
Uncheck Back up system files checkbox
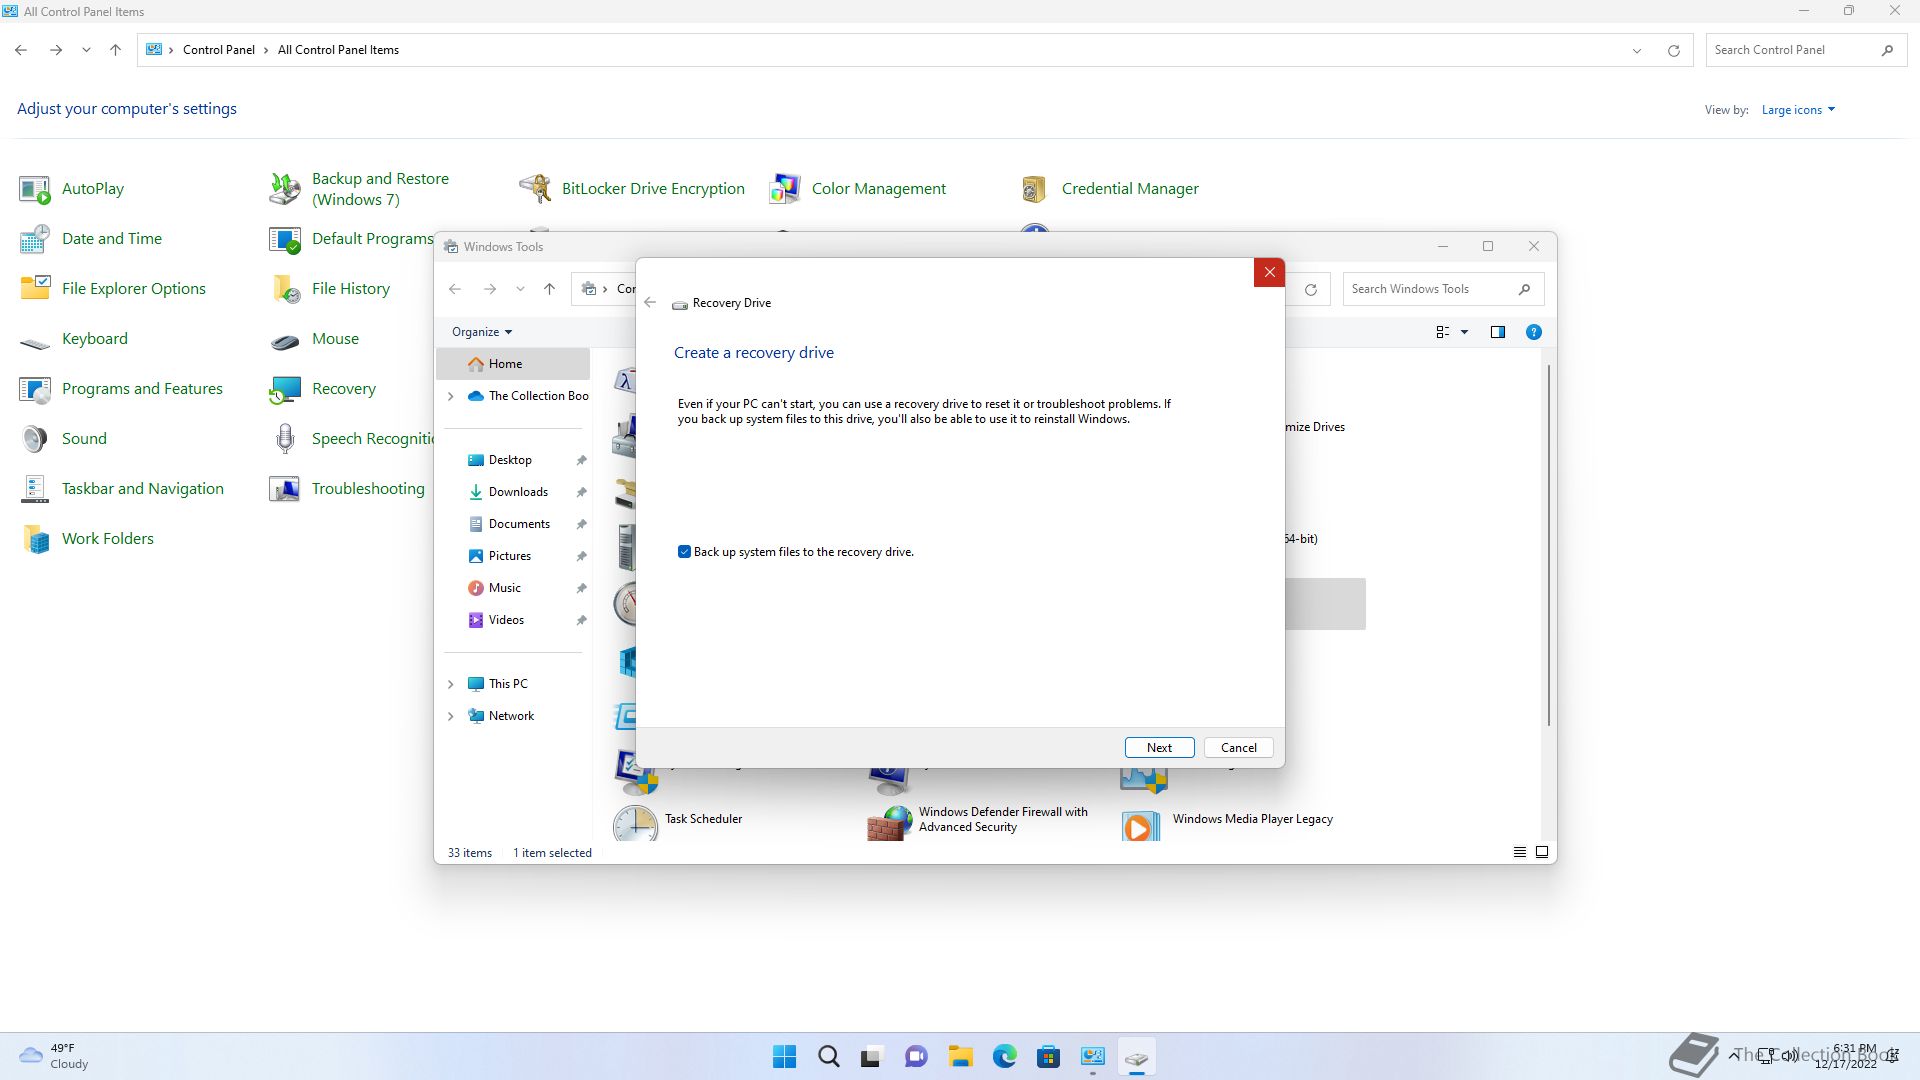[684, 552]
